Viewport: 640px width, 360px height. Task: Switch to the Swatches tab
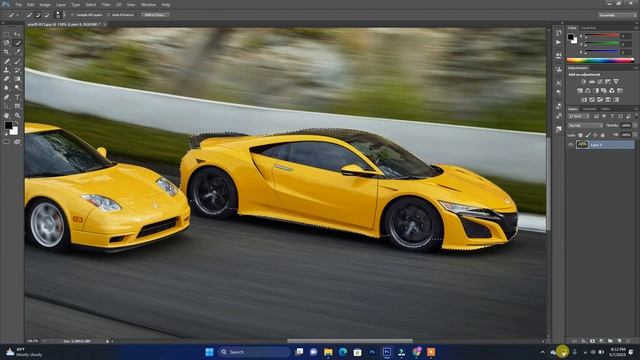click(589, 28)
